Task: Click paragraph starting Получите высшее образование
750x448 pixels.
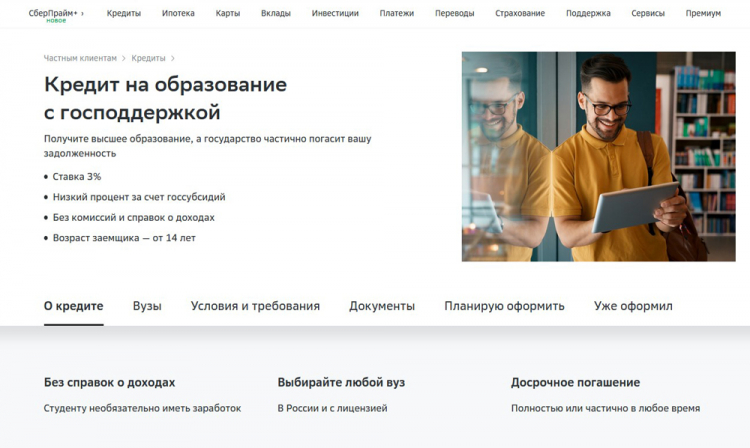Action: pyautogui.click(x=208, y=146)
